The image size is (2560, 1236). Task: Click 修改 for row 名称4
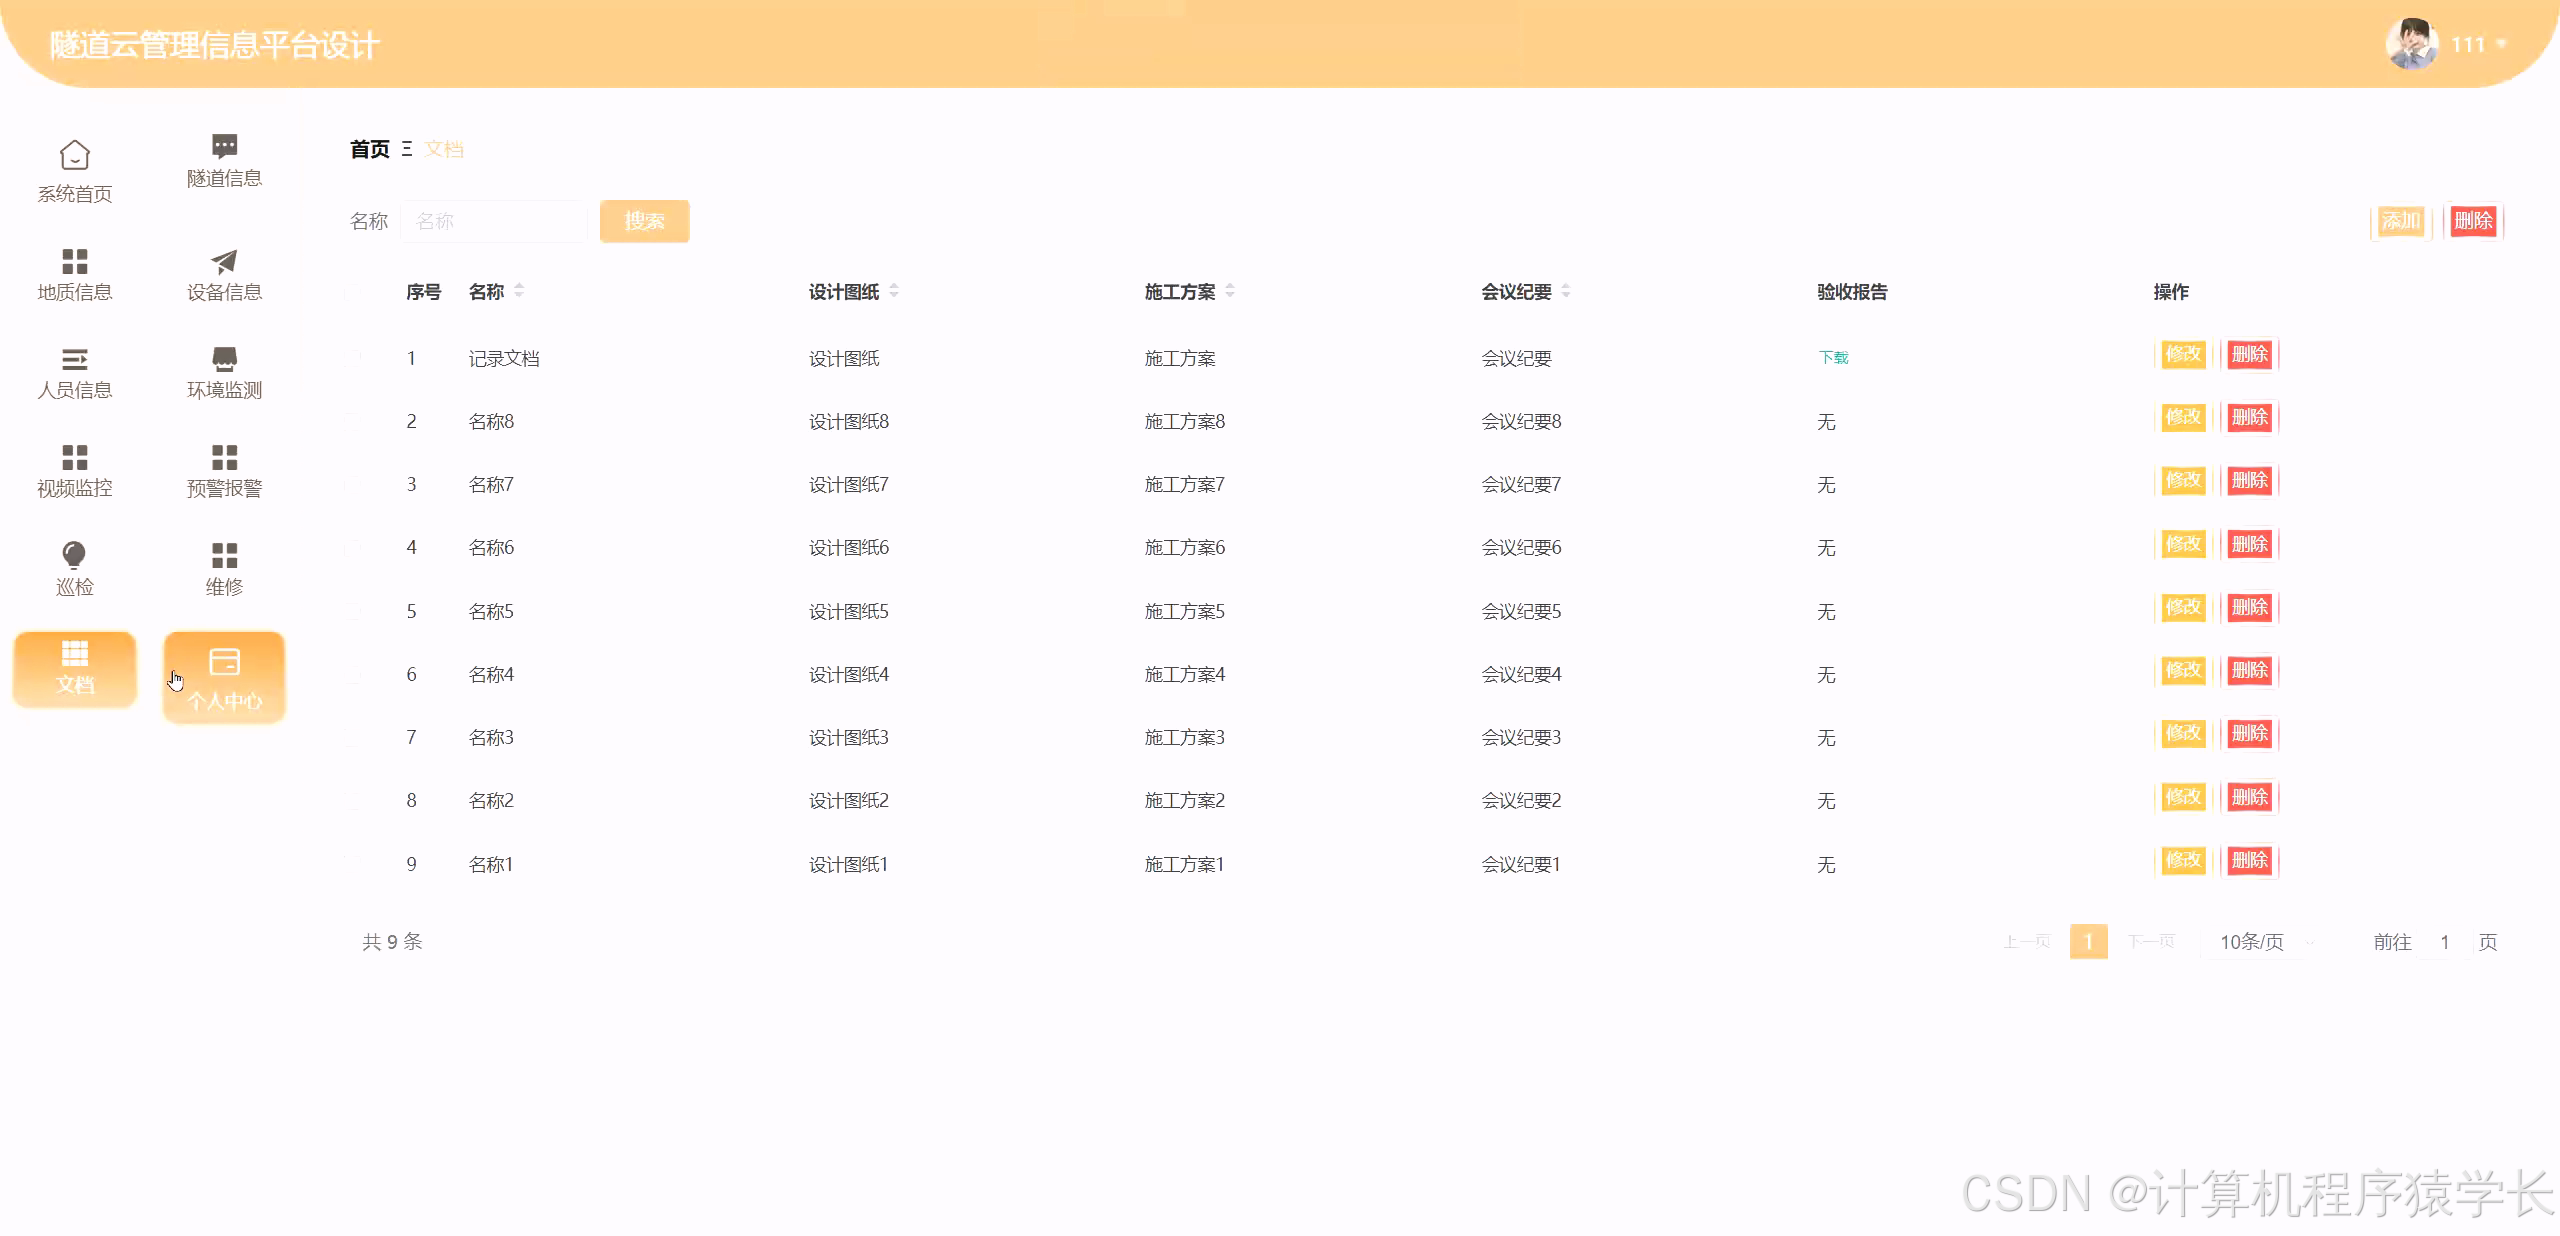[x=2182, y=670]
